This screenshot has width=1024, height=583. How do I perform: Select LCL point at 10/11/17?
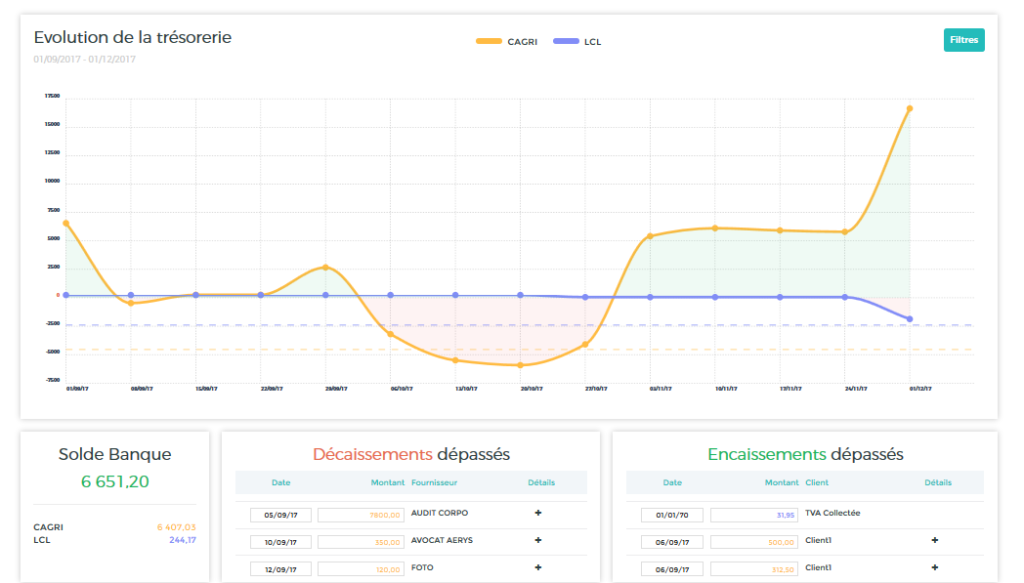click(x=715, y=297)
